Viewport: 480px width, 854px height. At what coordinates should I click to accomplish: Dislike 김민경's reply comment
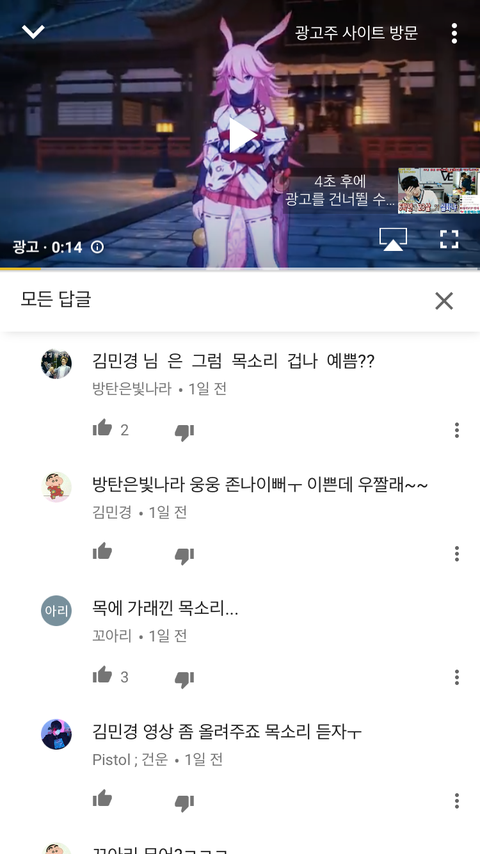184,556
